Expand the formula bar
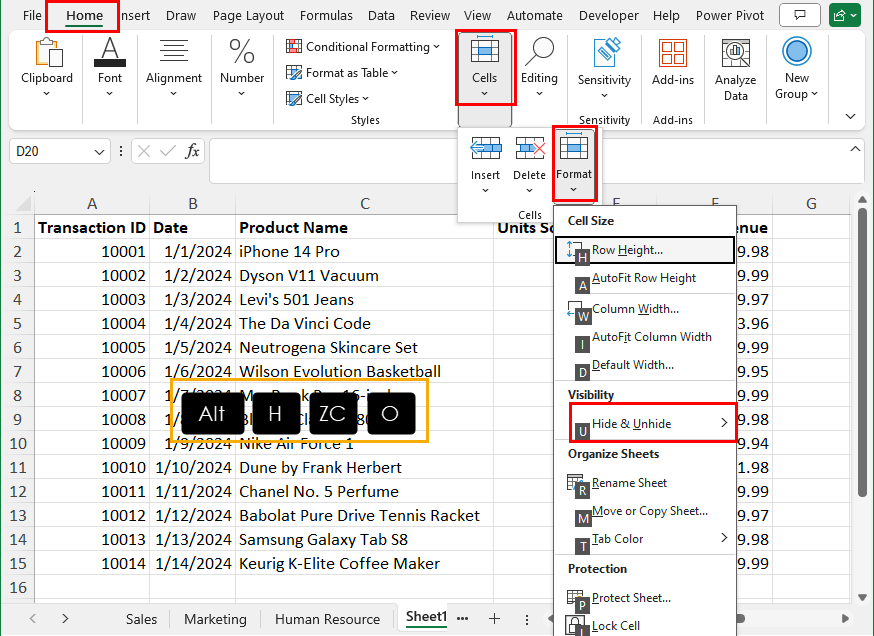874x636 pixels. click(855, 149)
